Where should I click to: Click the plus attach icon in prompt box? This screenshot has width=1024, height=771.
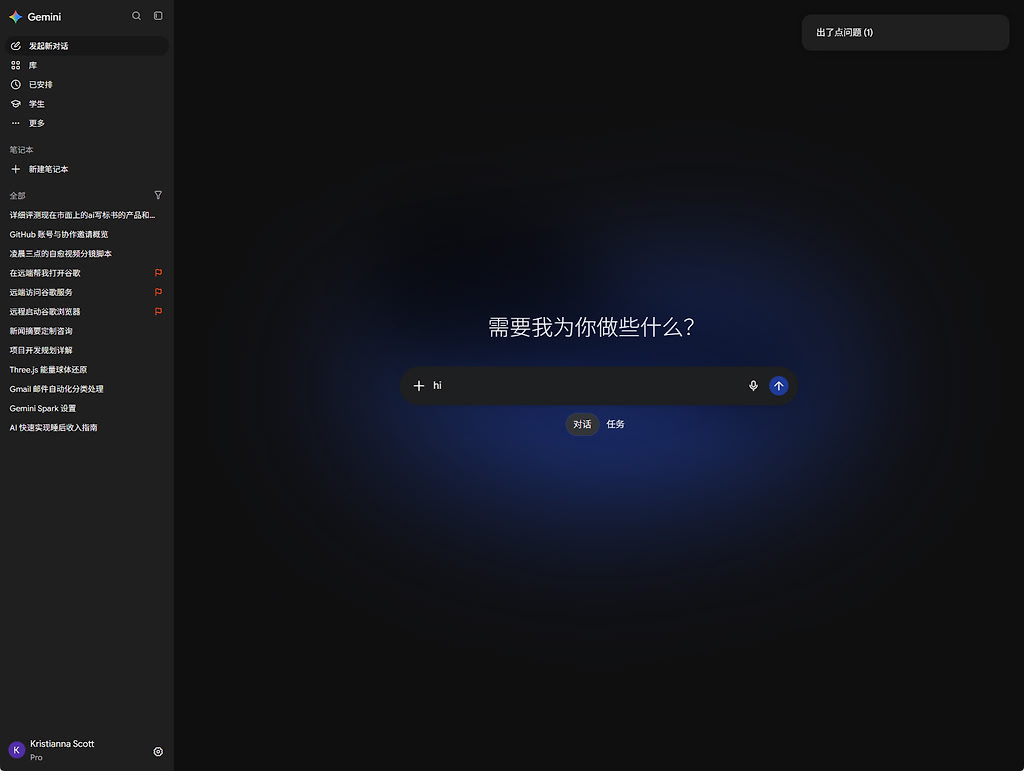419,386
